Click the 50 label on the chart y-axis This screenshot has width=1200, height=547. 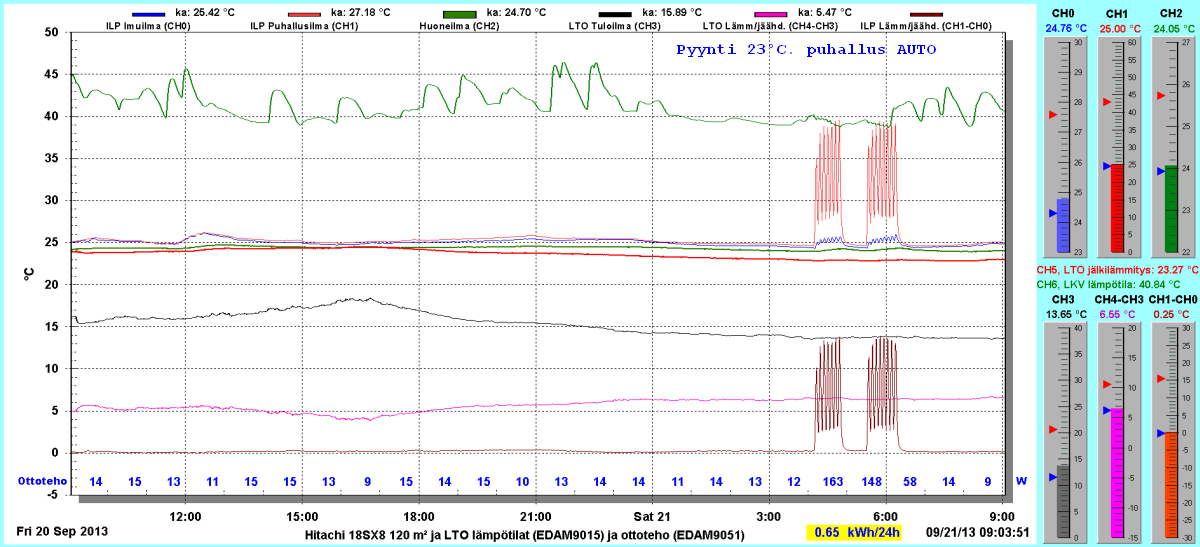50,32
